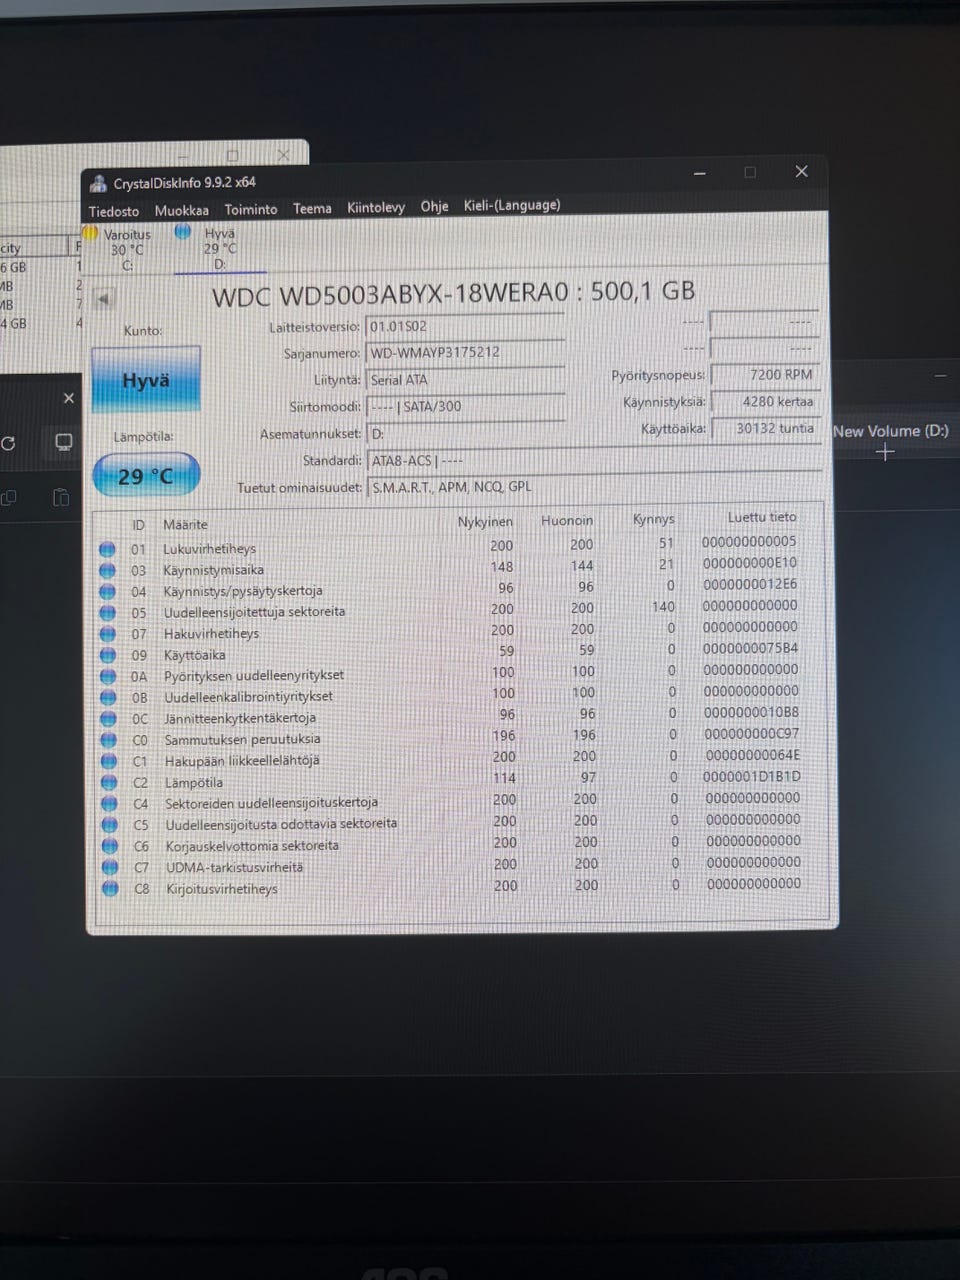The height and width of the screenshot is (1280, 960).
Task: Open the Toiminto menu
Action: coord(251,209)
